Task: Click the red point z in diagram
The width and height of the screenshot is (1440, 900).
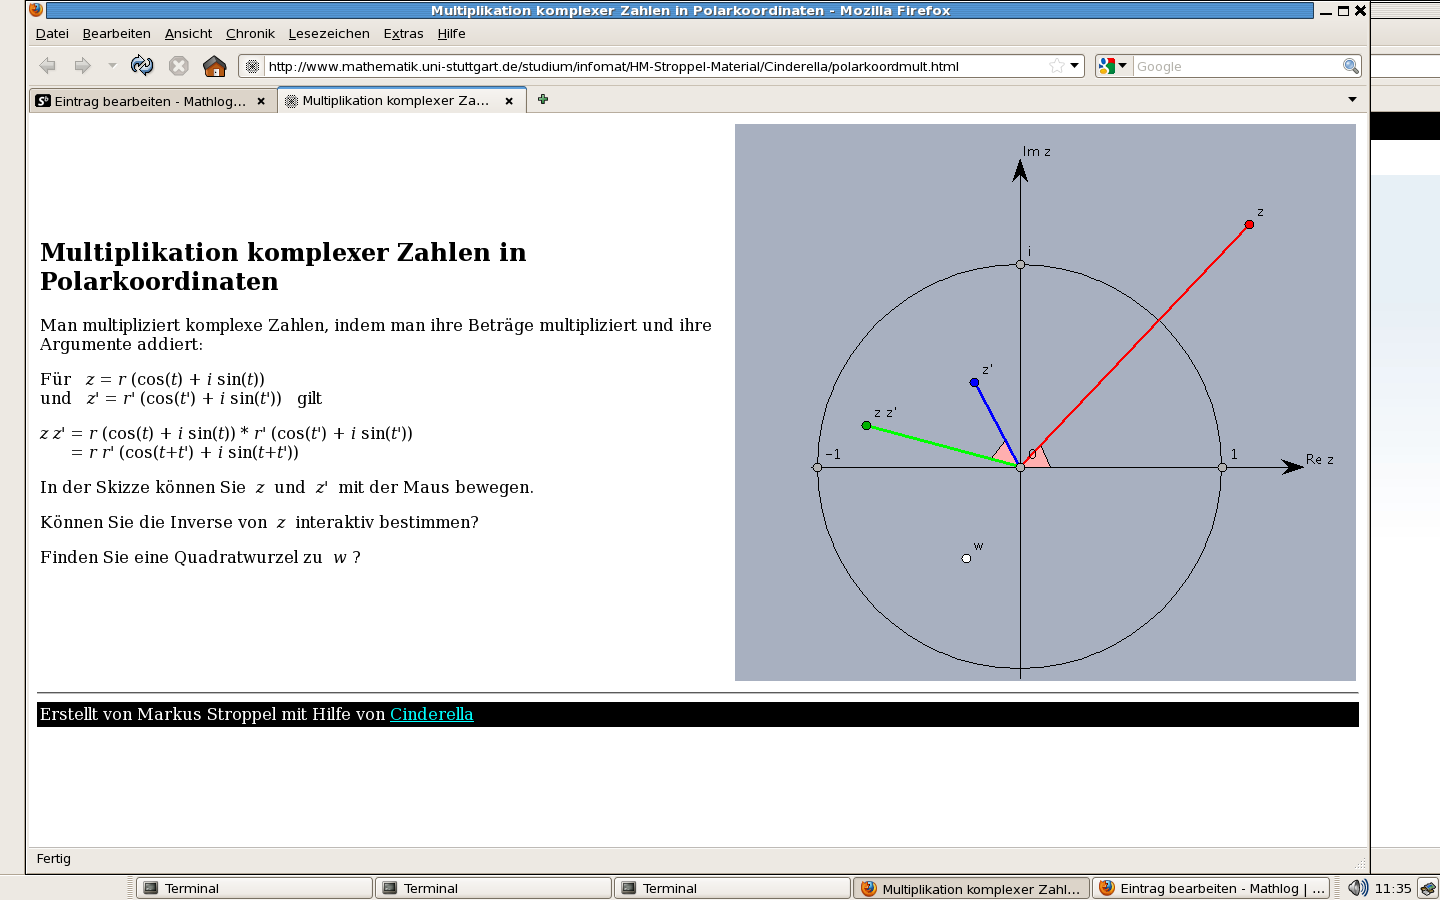Action: pyautogui.click(x=1249, y=225)
